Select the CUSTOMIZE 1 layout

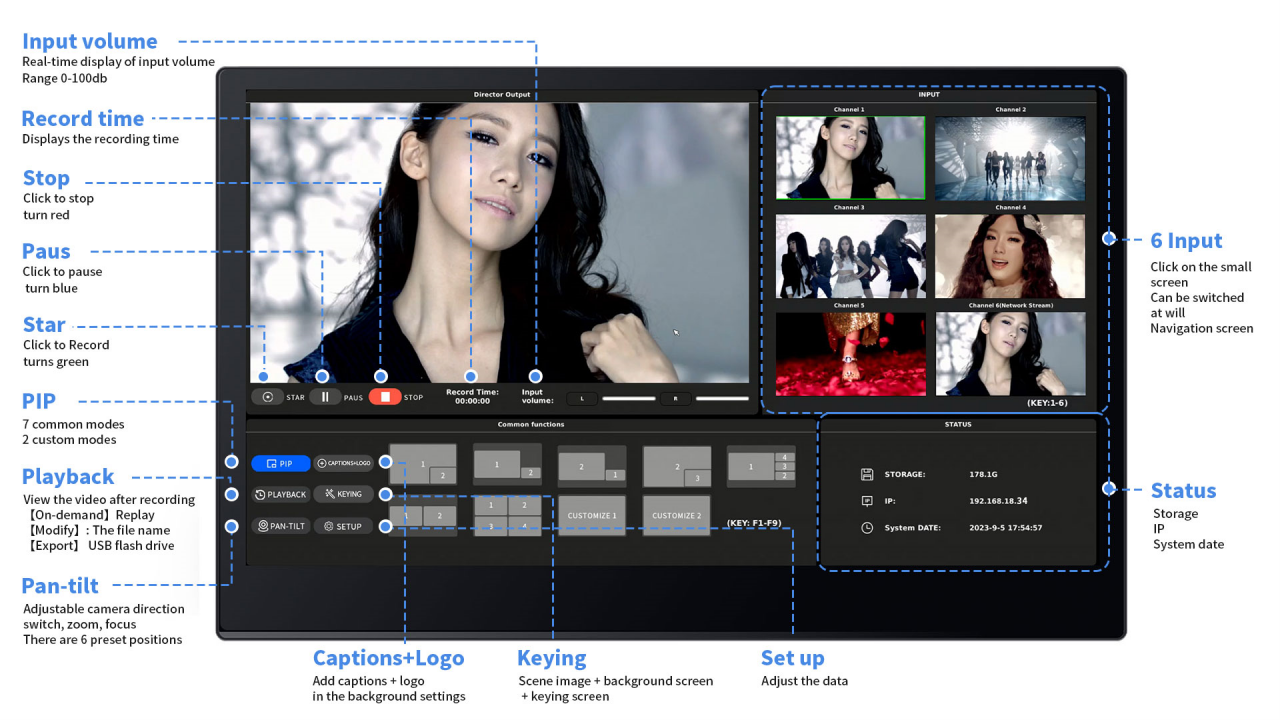(592, 516)
